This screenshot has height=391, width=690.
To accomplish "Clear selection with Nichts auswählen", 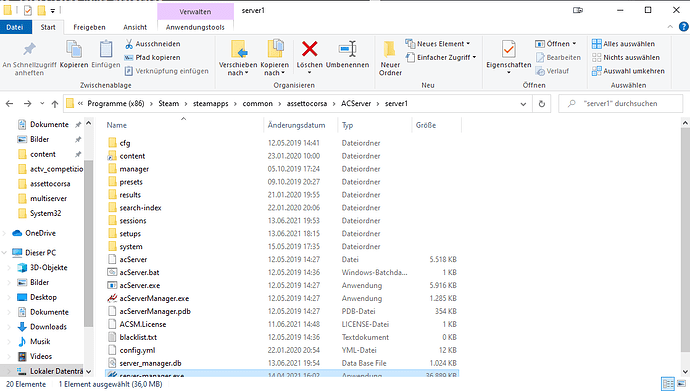I will pos(626,58).
